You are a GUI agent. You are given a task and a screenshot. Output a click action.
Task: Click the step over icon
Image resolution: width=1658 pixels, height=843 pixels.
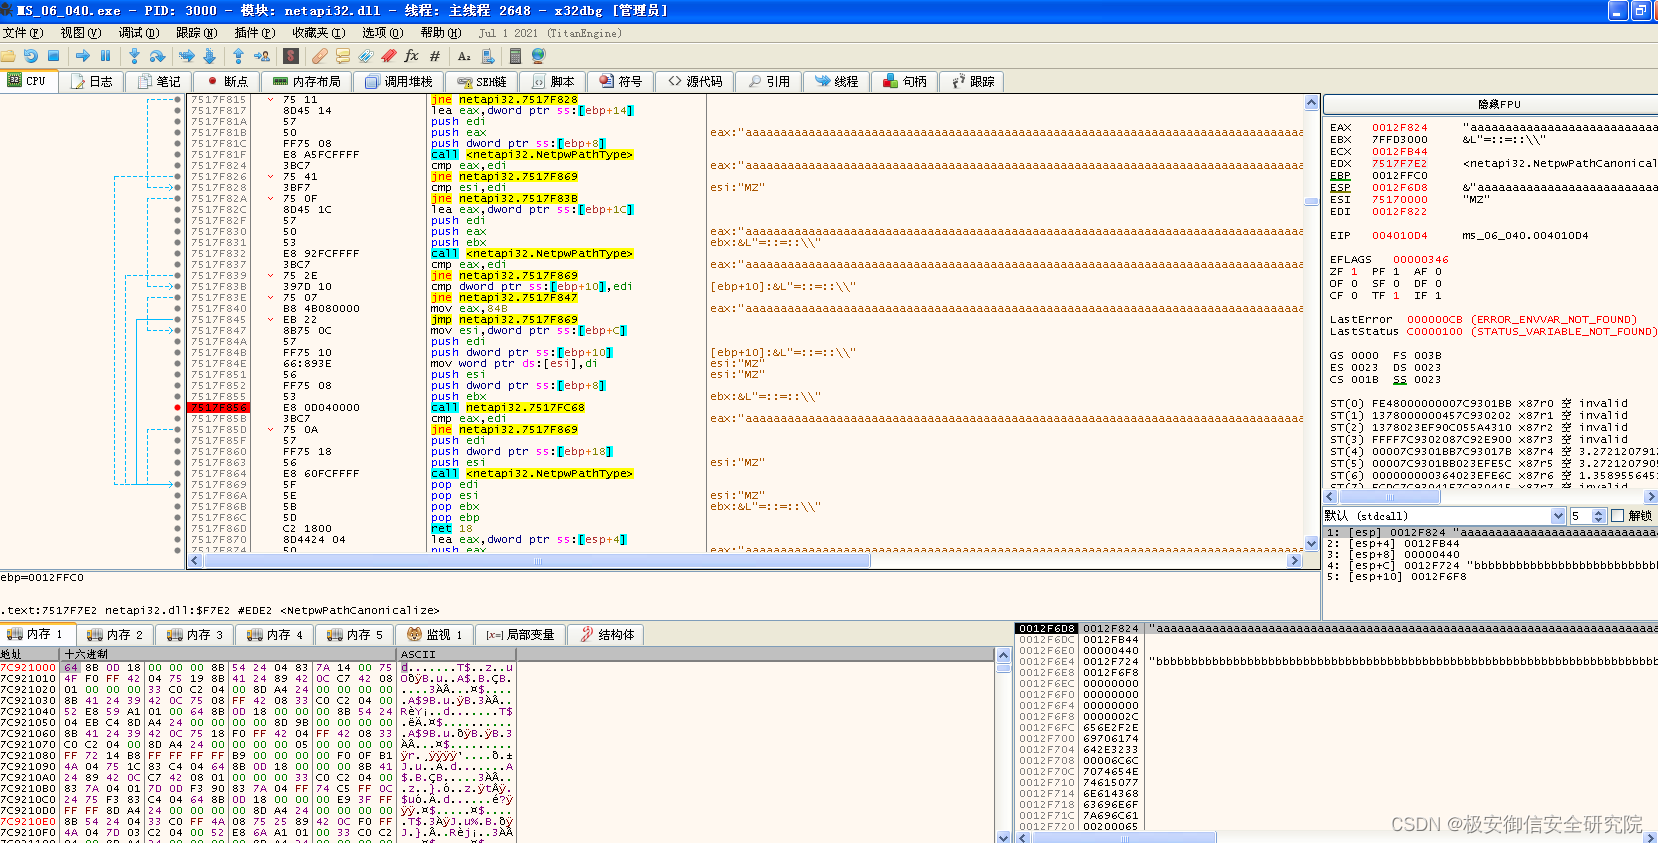[x=157, y=56]
